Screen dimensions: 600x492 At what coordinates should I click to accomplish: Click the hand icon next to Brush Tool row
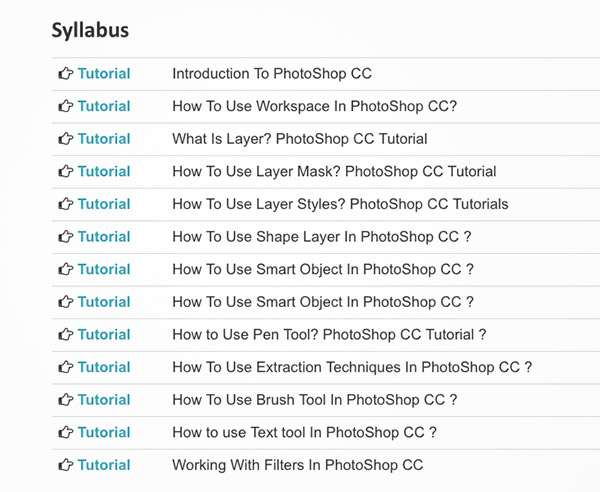(x=66, y=400)
